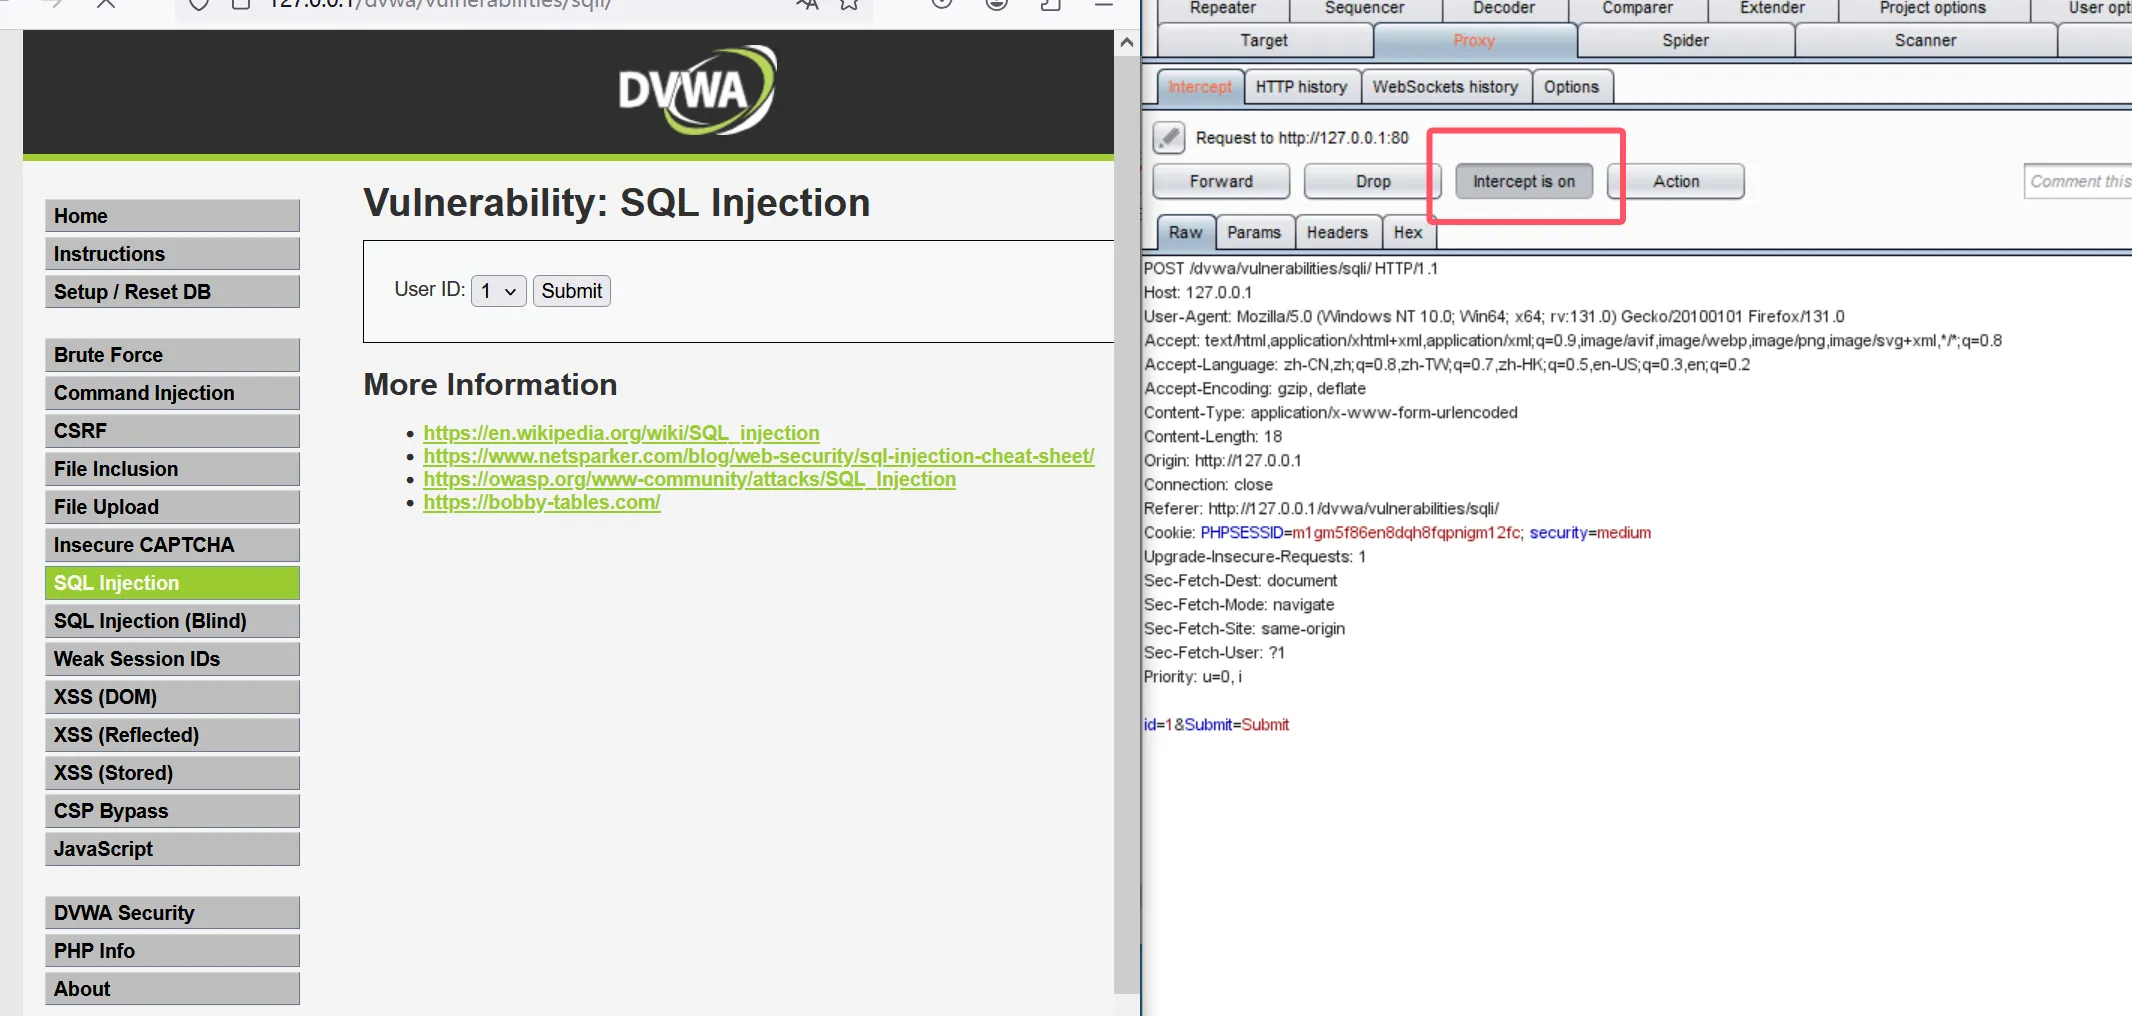This screenshot has height=1016, width=2132.
Task: Open the Scanner tab
Action: point(1925,40)
